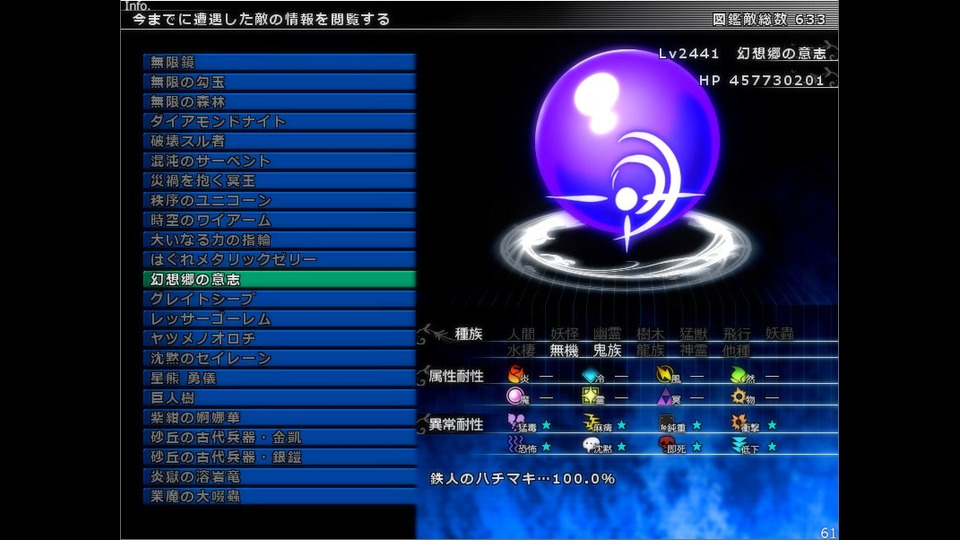Click the star beside 恐怖
This screenshot has height=540, width=960.
pyautogui.click(x=546, y=447)
